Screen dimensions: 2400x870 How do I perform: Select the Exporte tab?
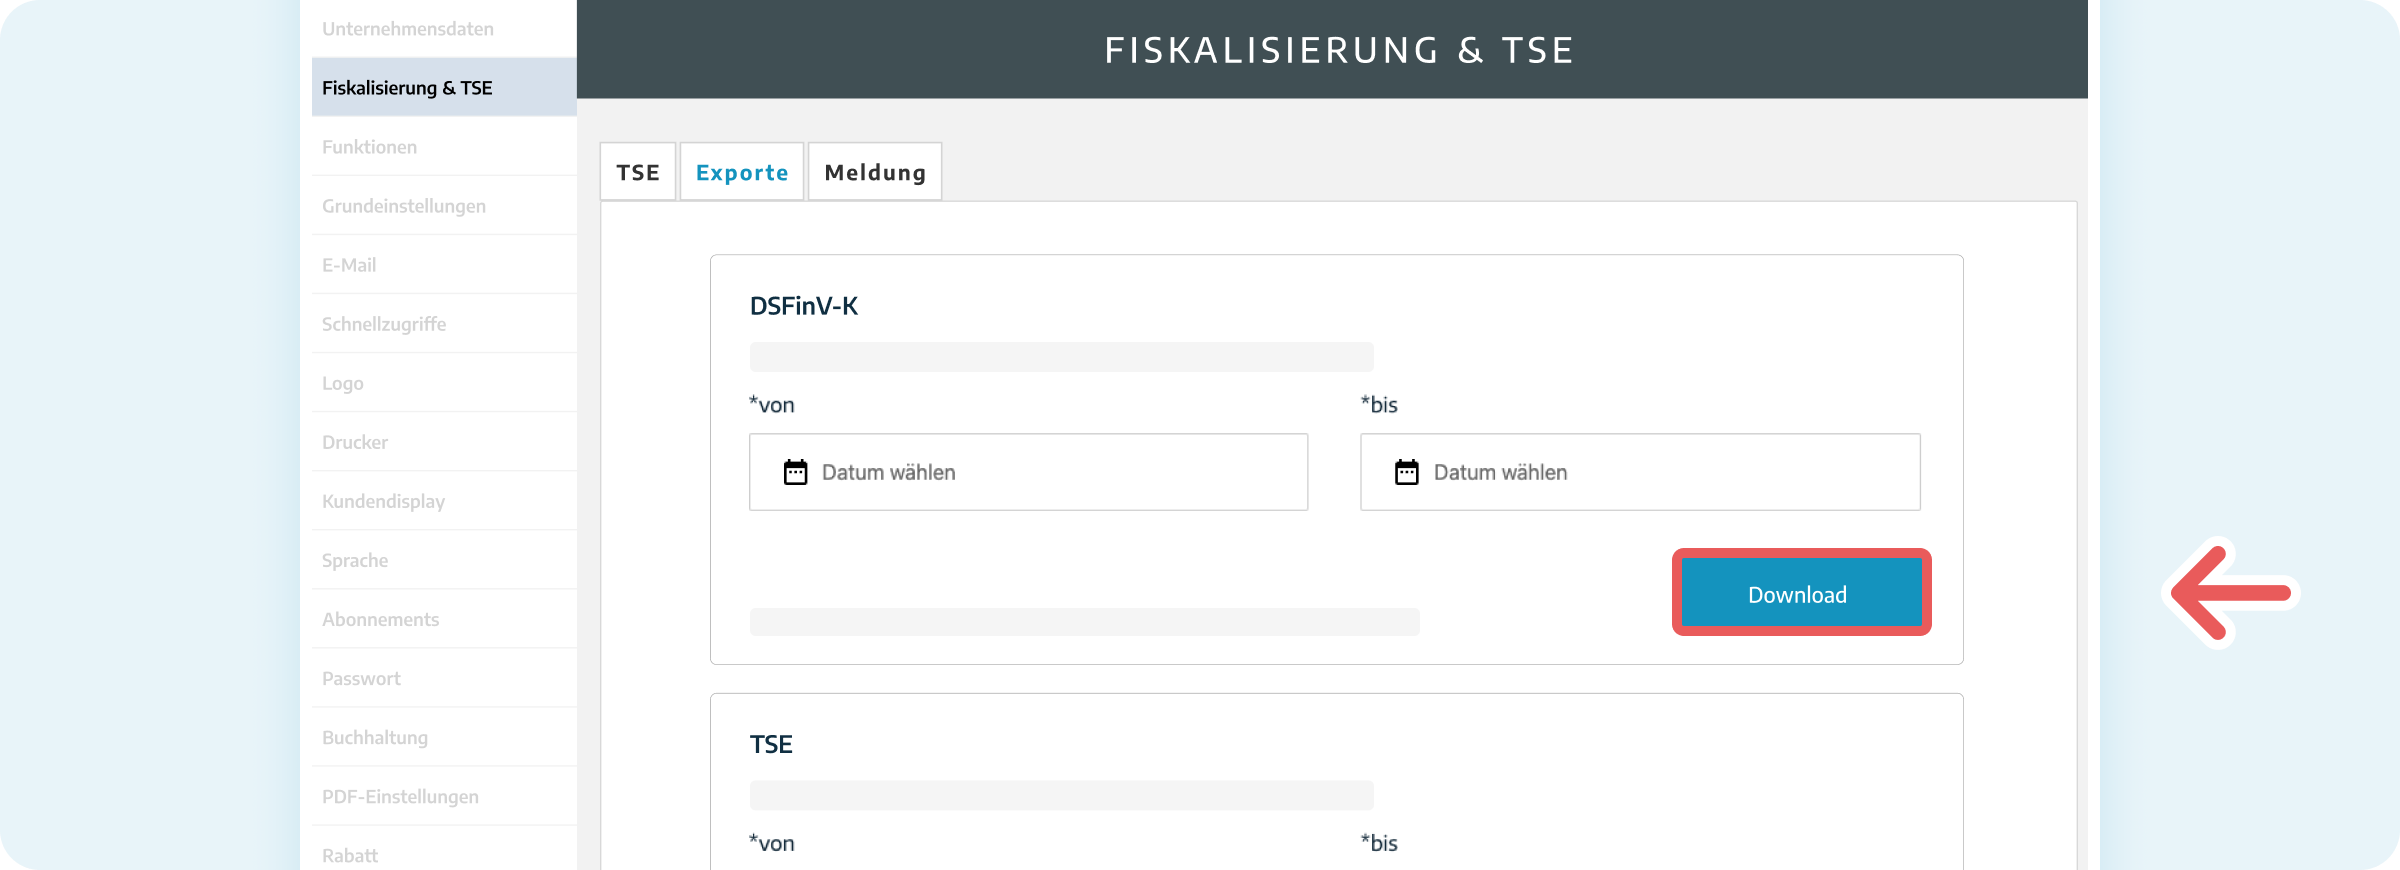pos(741,171)
